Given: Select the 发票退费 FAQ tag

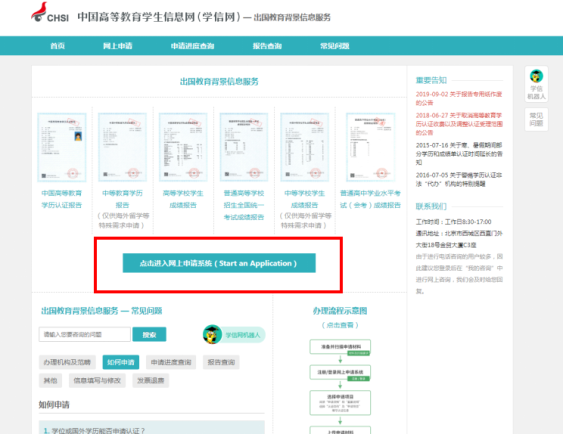Looking at the screenshot, I should (151, 381).
